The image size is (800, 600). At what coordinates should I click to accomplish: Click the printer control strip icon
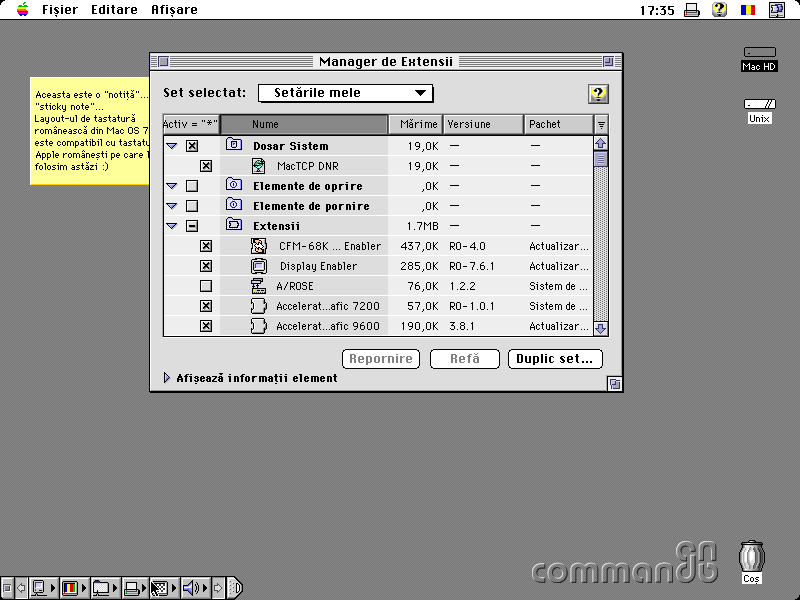pos(131,588)
